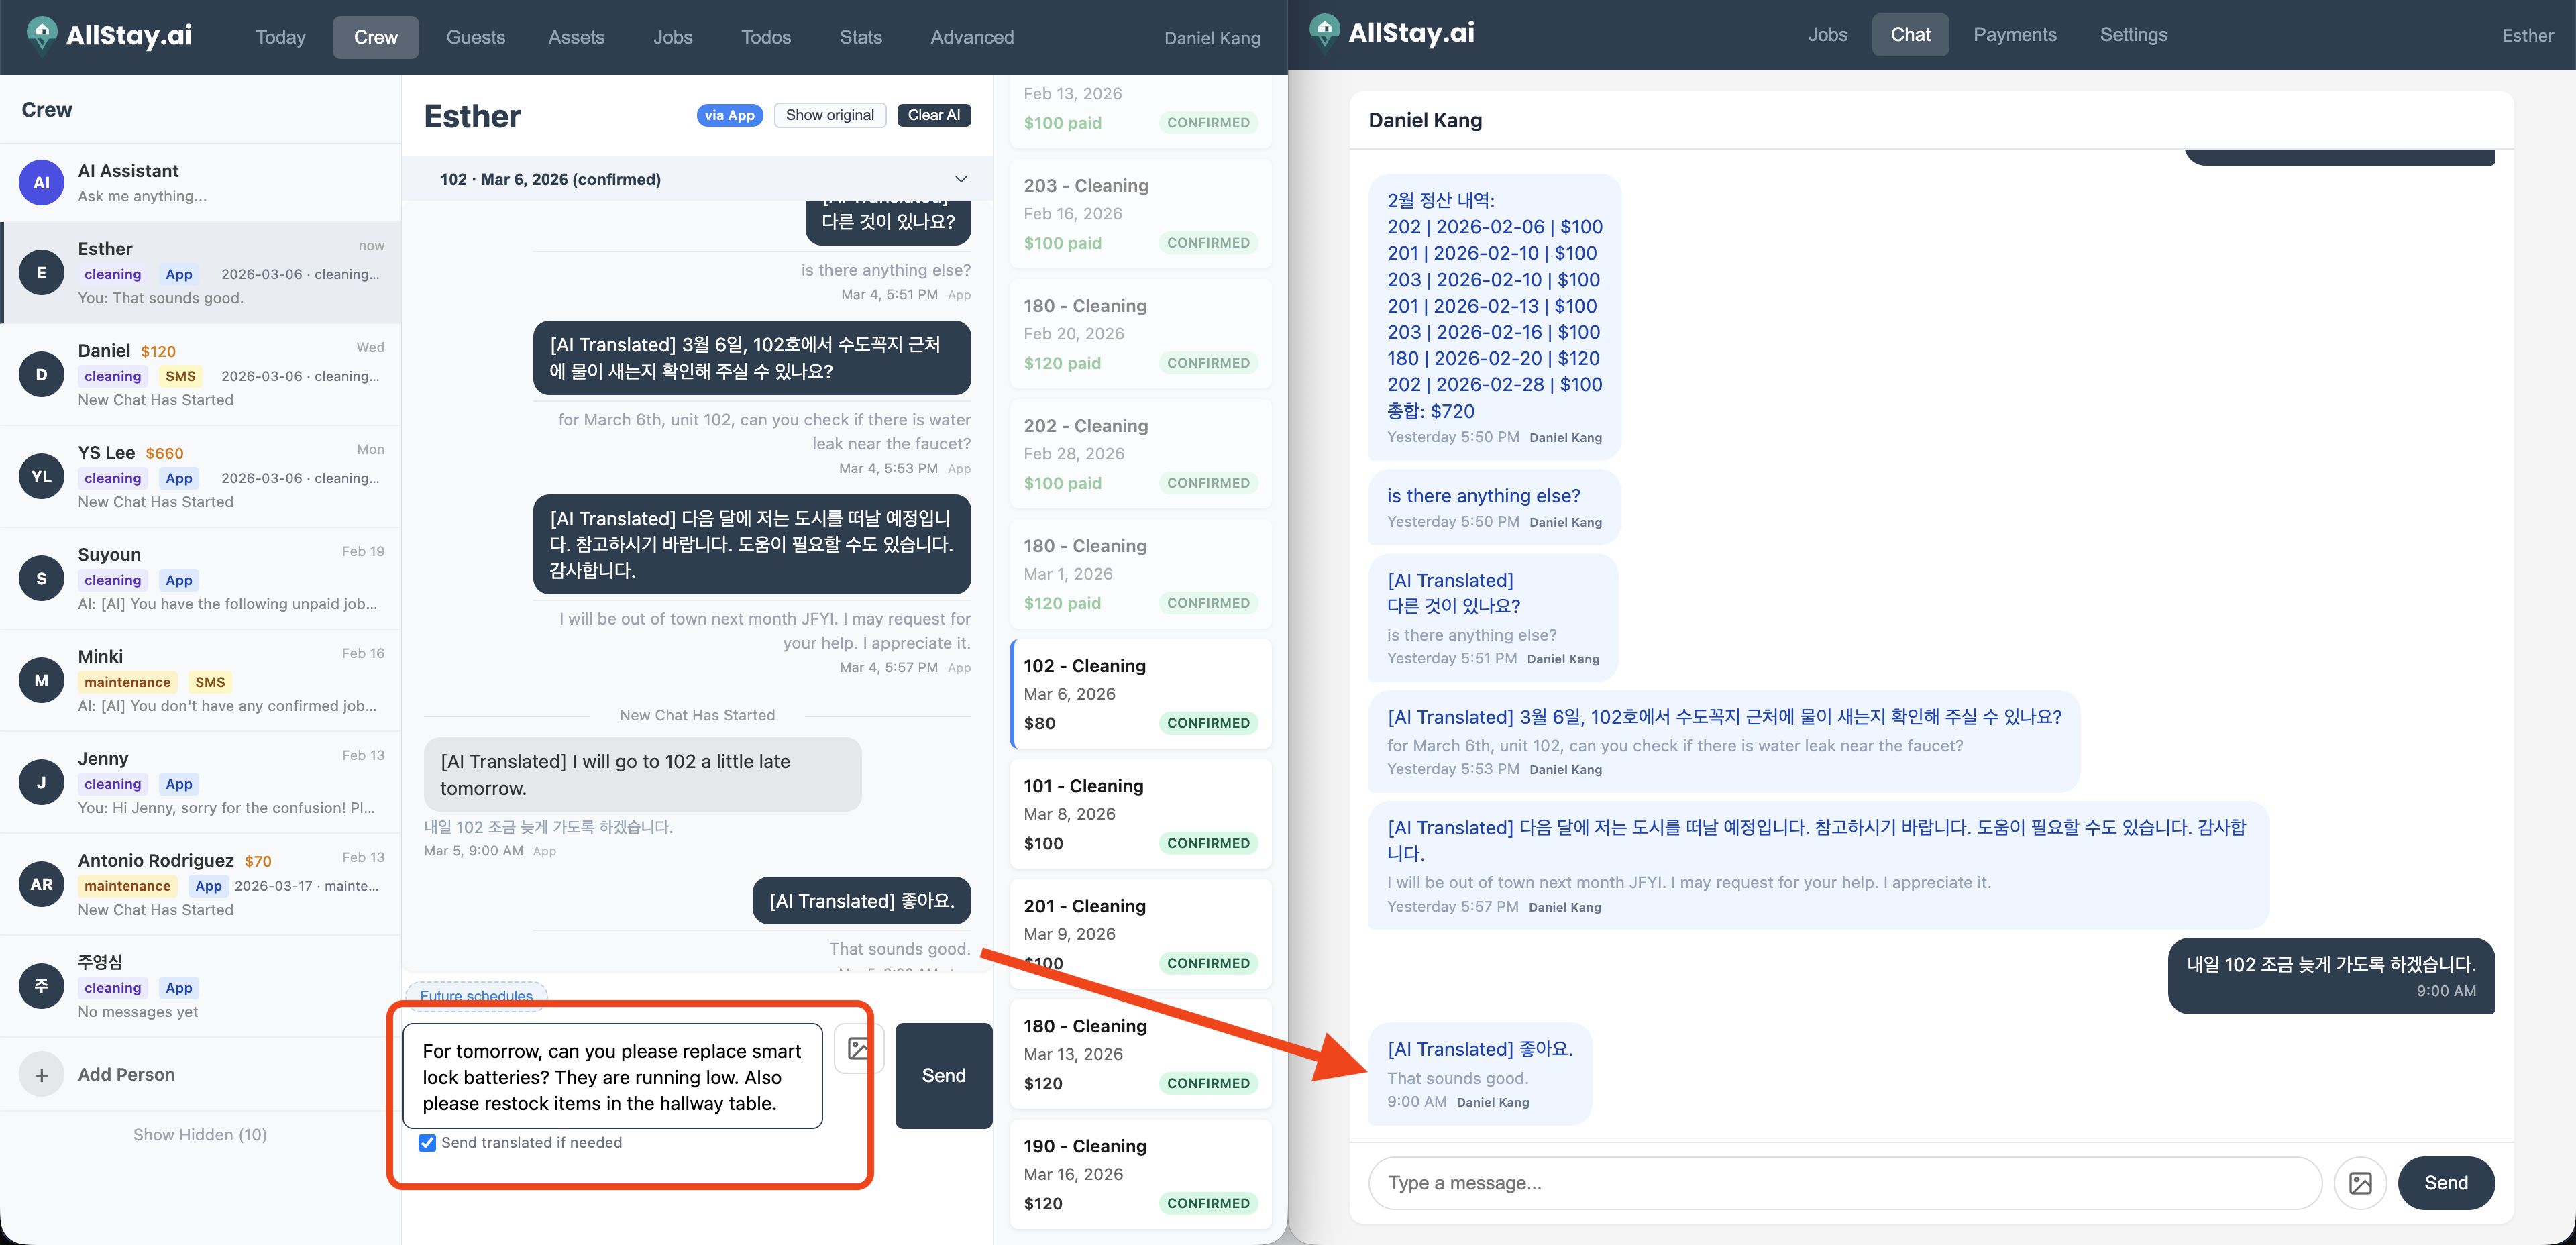Click the AllStay.ai logo in the left window

[109, 36]
